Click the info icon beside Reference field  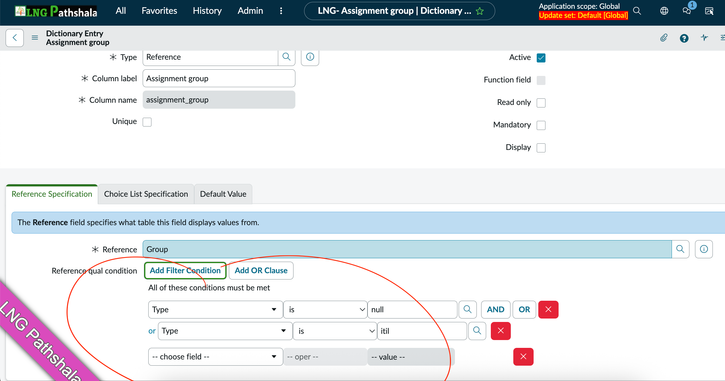click(704, 249)
